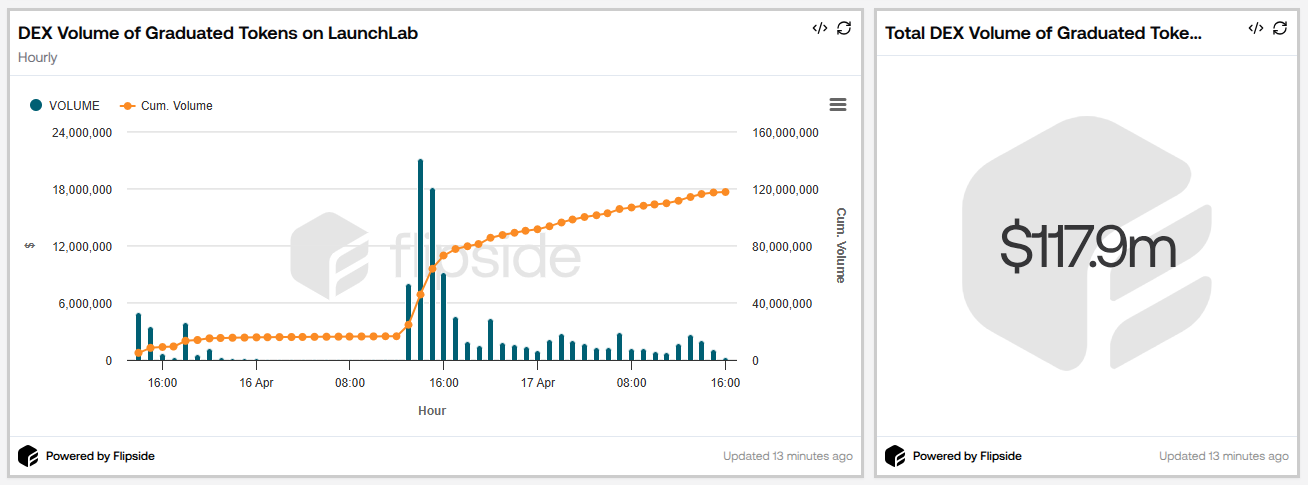1308x485 pixels.
Task: Click the first orange cumulative volume point
Action: [138, 353]
